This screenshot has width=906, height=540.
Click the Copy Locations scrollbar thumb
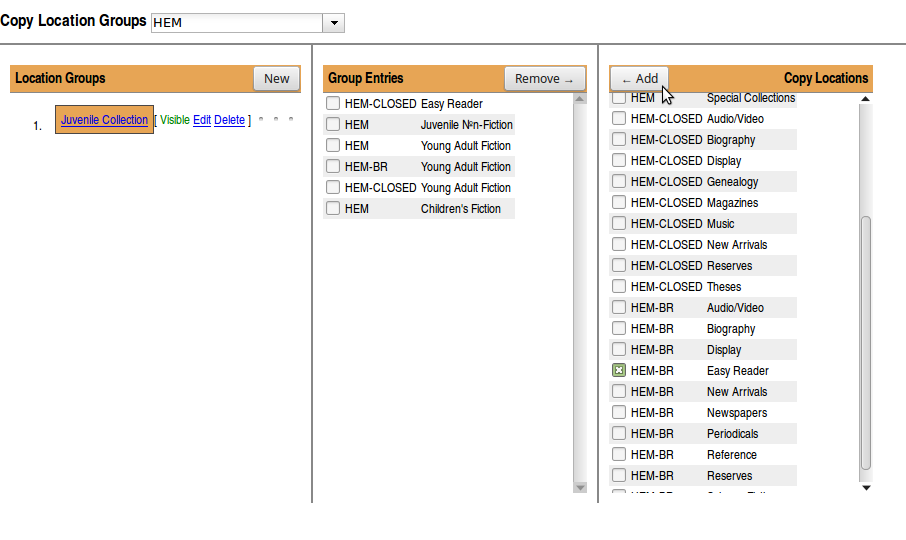point(866,343)
